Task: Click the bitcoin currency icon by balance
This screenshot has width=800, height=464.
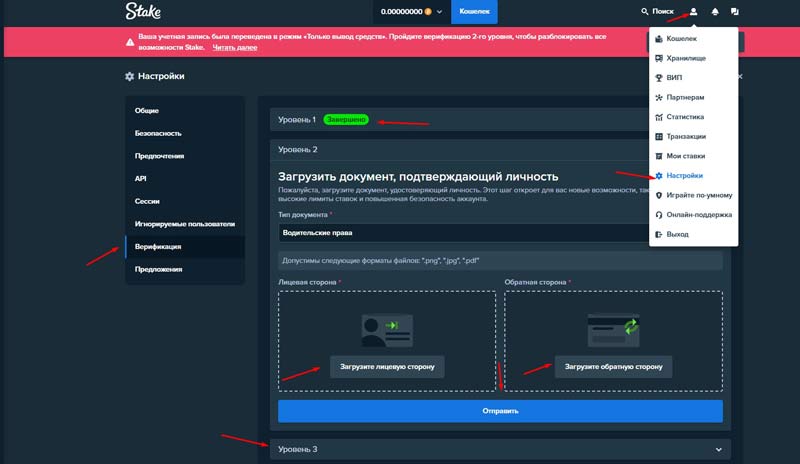Action: [427, 12]
